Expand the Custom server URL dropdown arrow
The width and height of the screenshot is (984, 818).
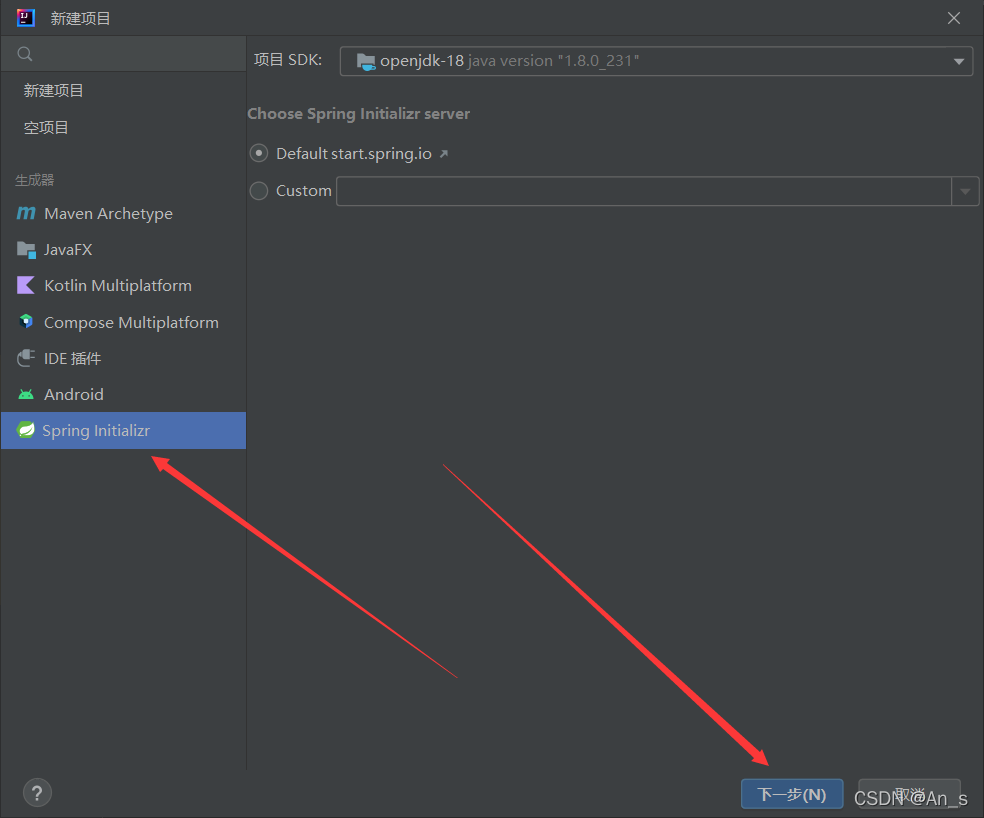point(965,191)
